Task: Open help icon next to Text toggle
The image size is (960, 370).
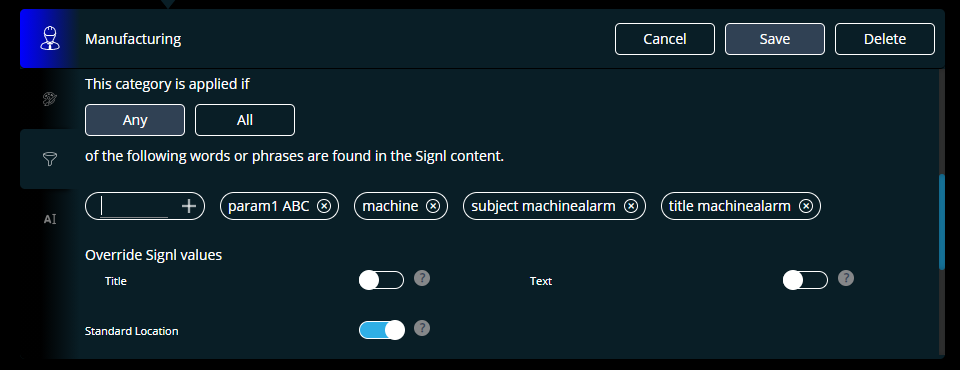Action: click(x=846, y=278)
